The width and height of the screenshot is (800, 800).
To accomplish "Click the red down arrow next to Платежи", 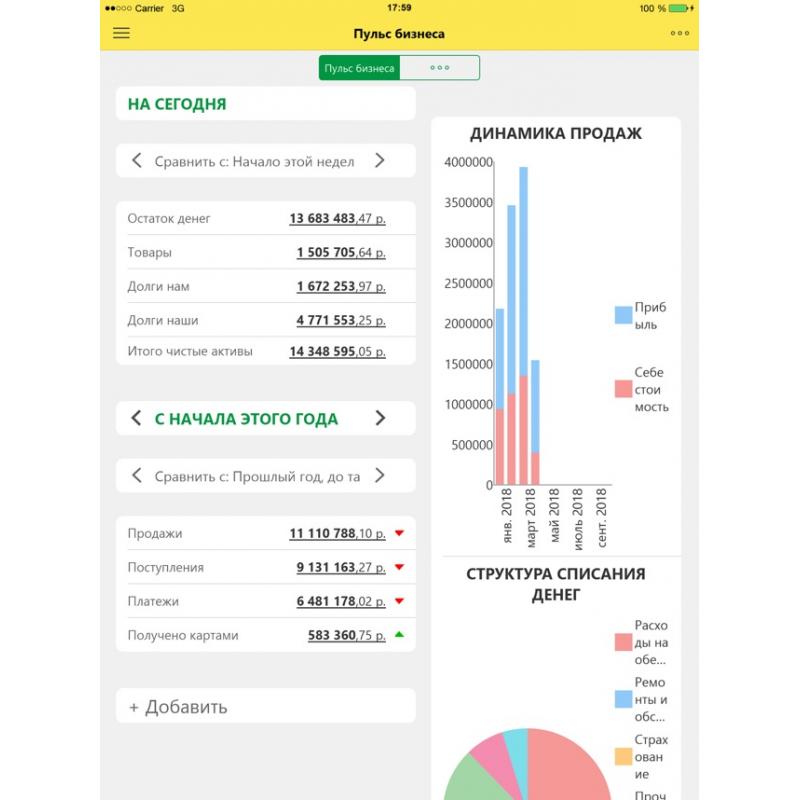I will click(399, 601).
